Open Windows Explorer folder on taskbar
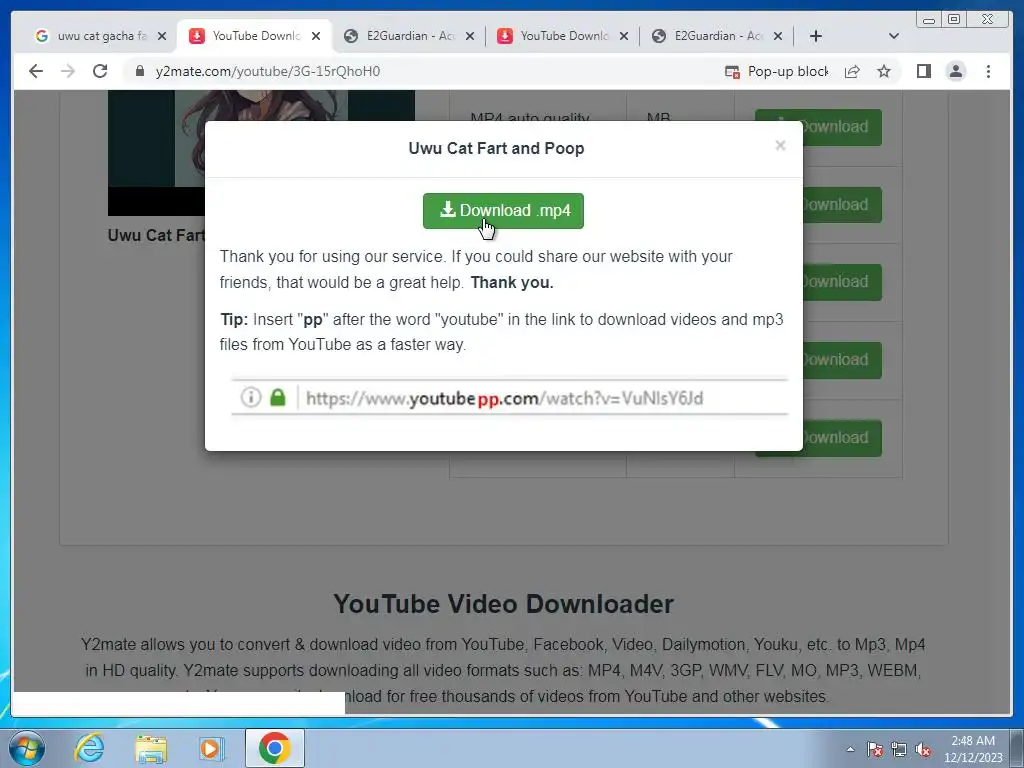The width and height of the screenshot is (1024, 768). coord(151,748)
